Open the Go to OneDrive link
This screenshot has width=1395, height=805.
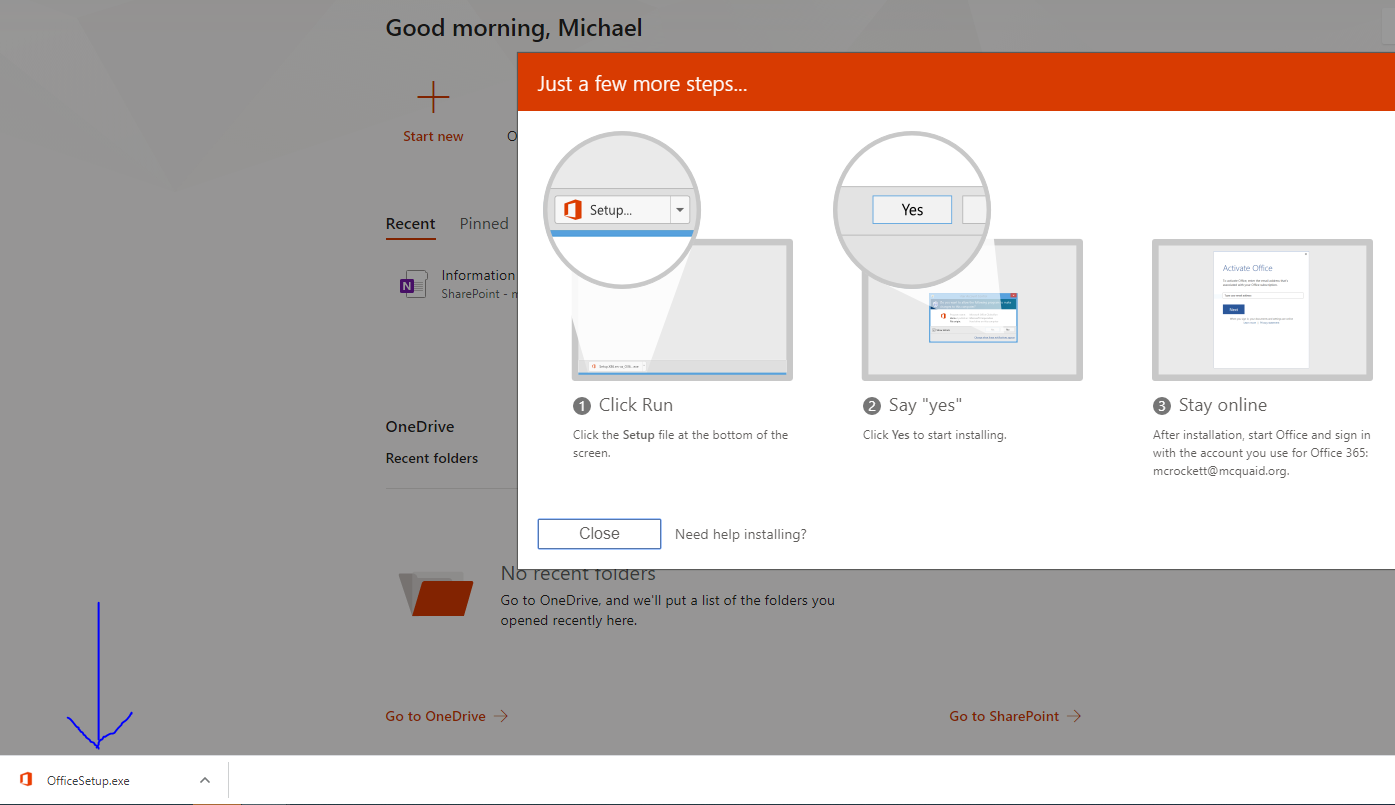[x=436, y=716]
